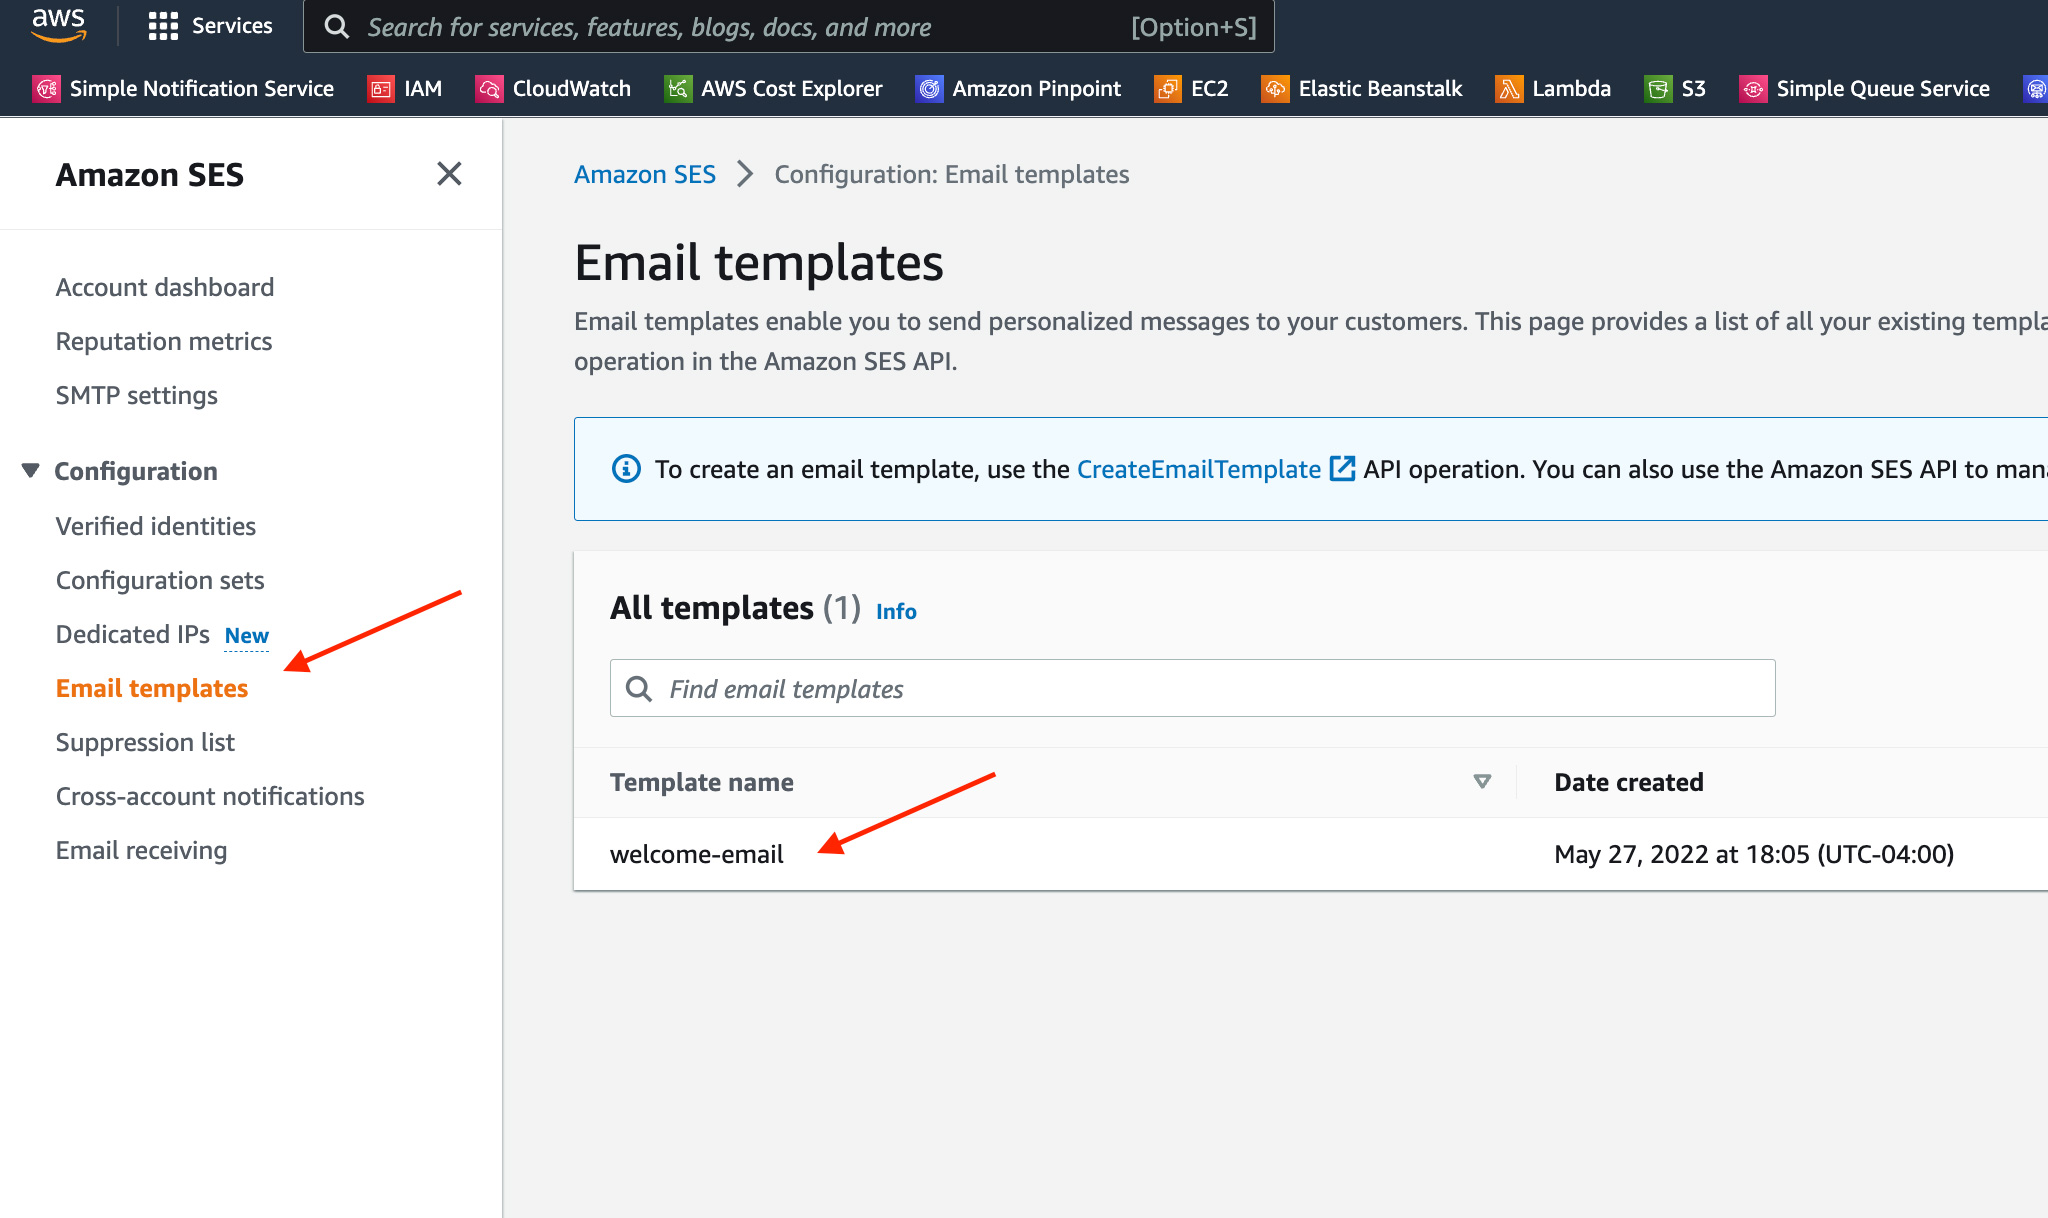Focus the Find email templates field
Image resolution: width=2048 pixels, height=1218 pixels.
(x=1192, y=688)
